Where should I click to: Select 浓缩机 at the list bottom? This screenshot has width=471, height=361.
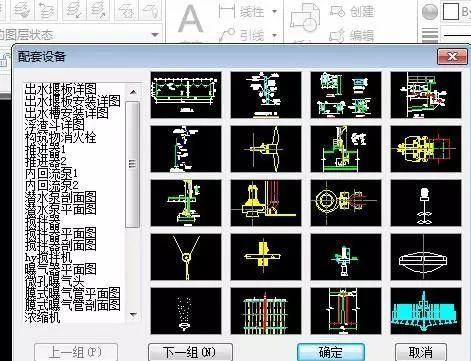point(43,317)
